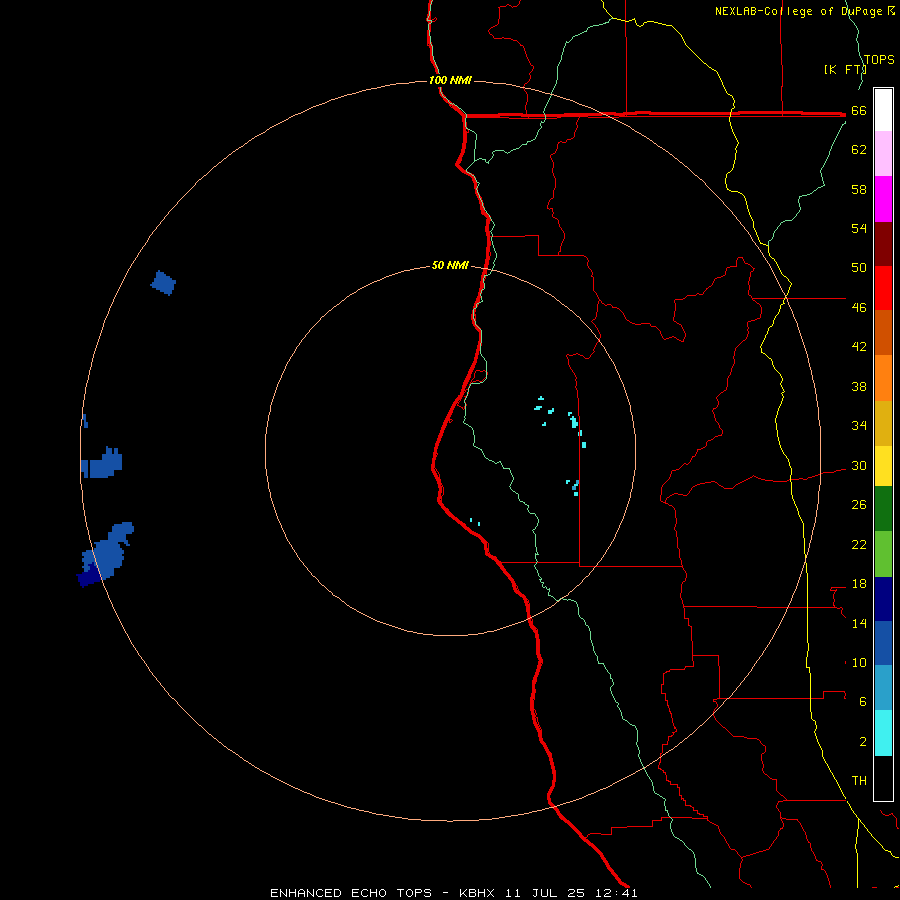Image resolution: width=900 pixels, height=900 pixels.
Task: Select the bright red 50 kft swatch
Action: 883,288
